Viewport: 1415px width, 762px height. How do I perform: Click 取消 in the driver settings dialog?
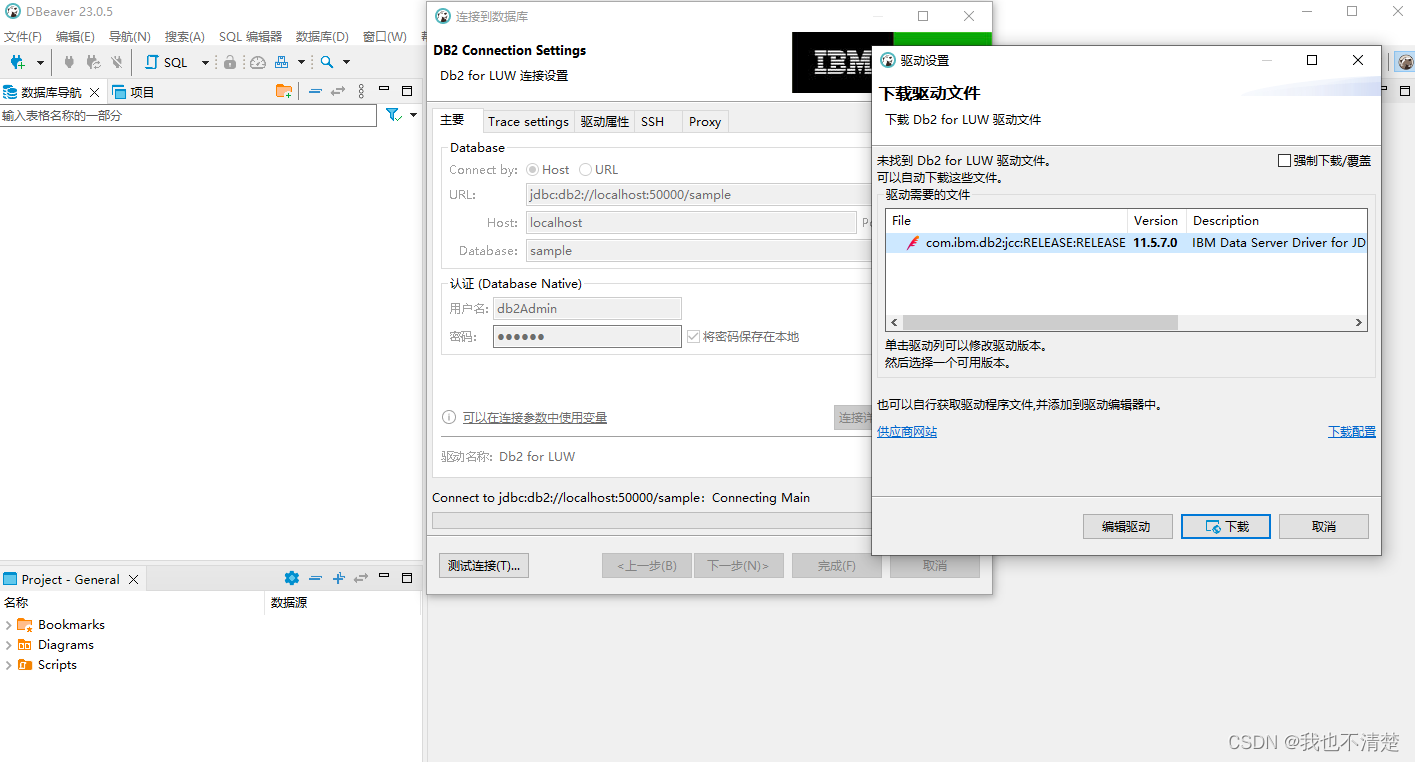pyautogui.click(x=1324, y=527)
